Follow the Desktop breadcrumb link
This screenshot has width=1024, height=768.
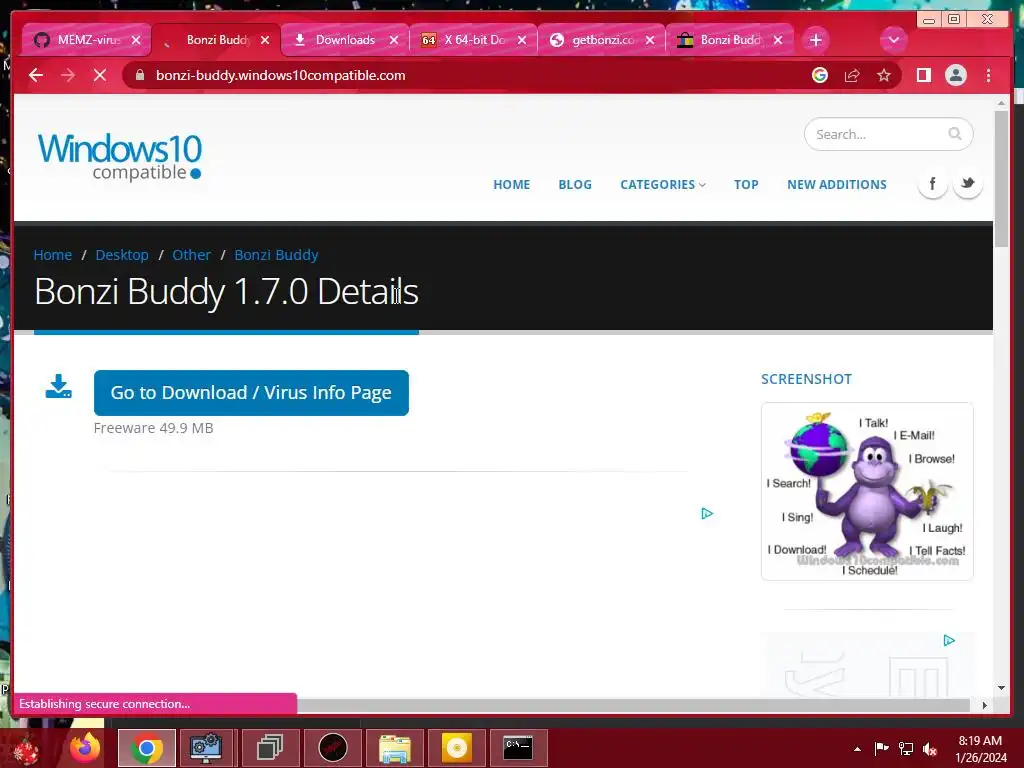coord(122,255)
